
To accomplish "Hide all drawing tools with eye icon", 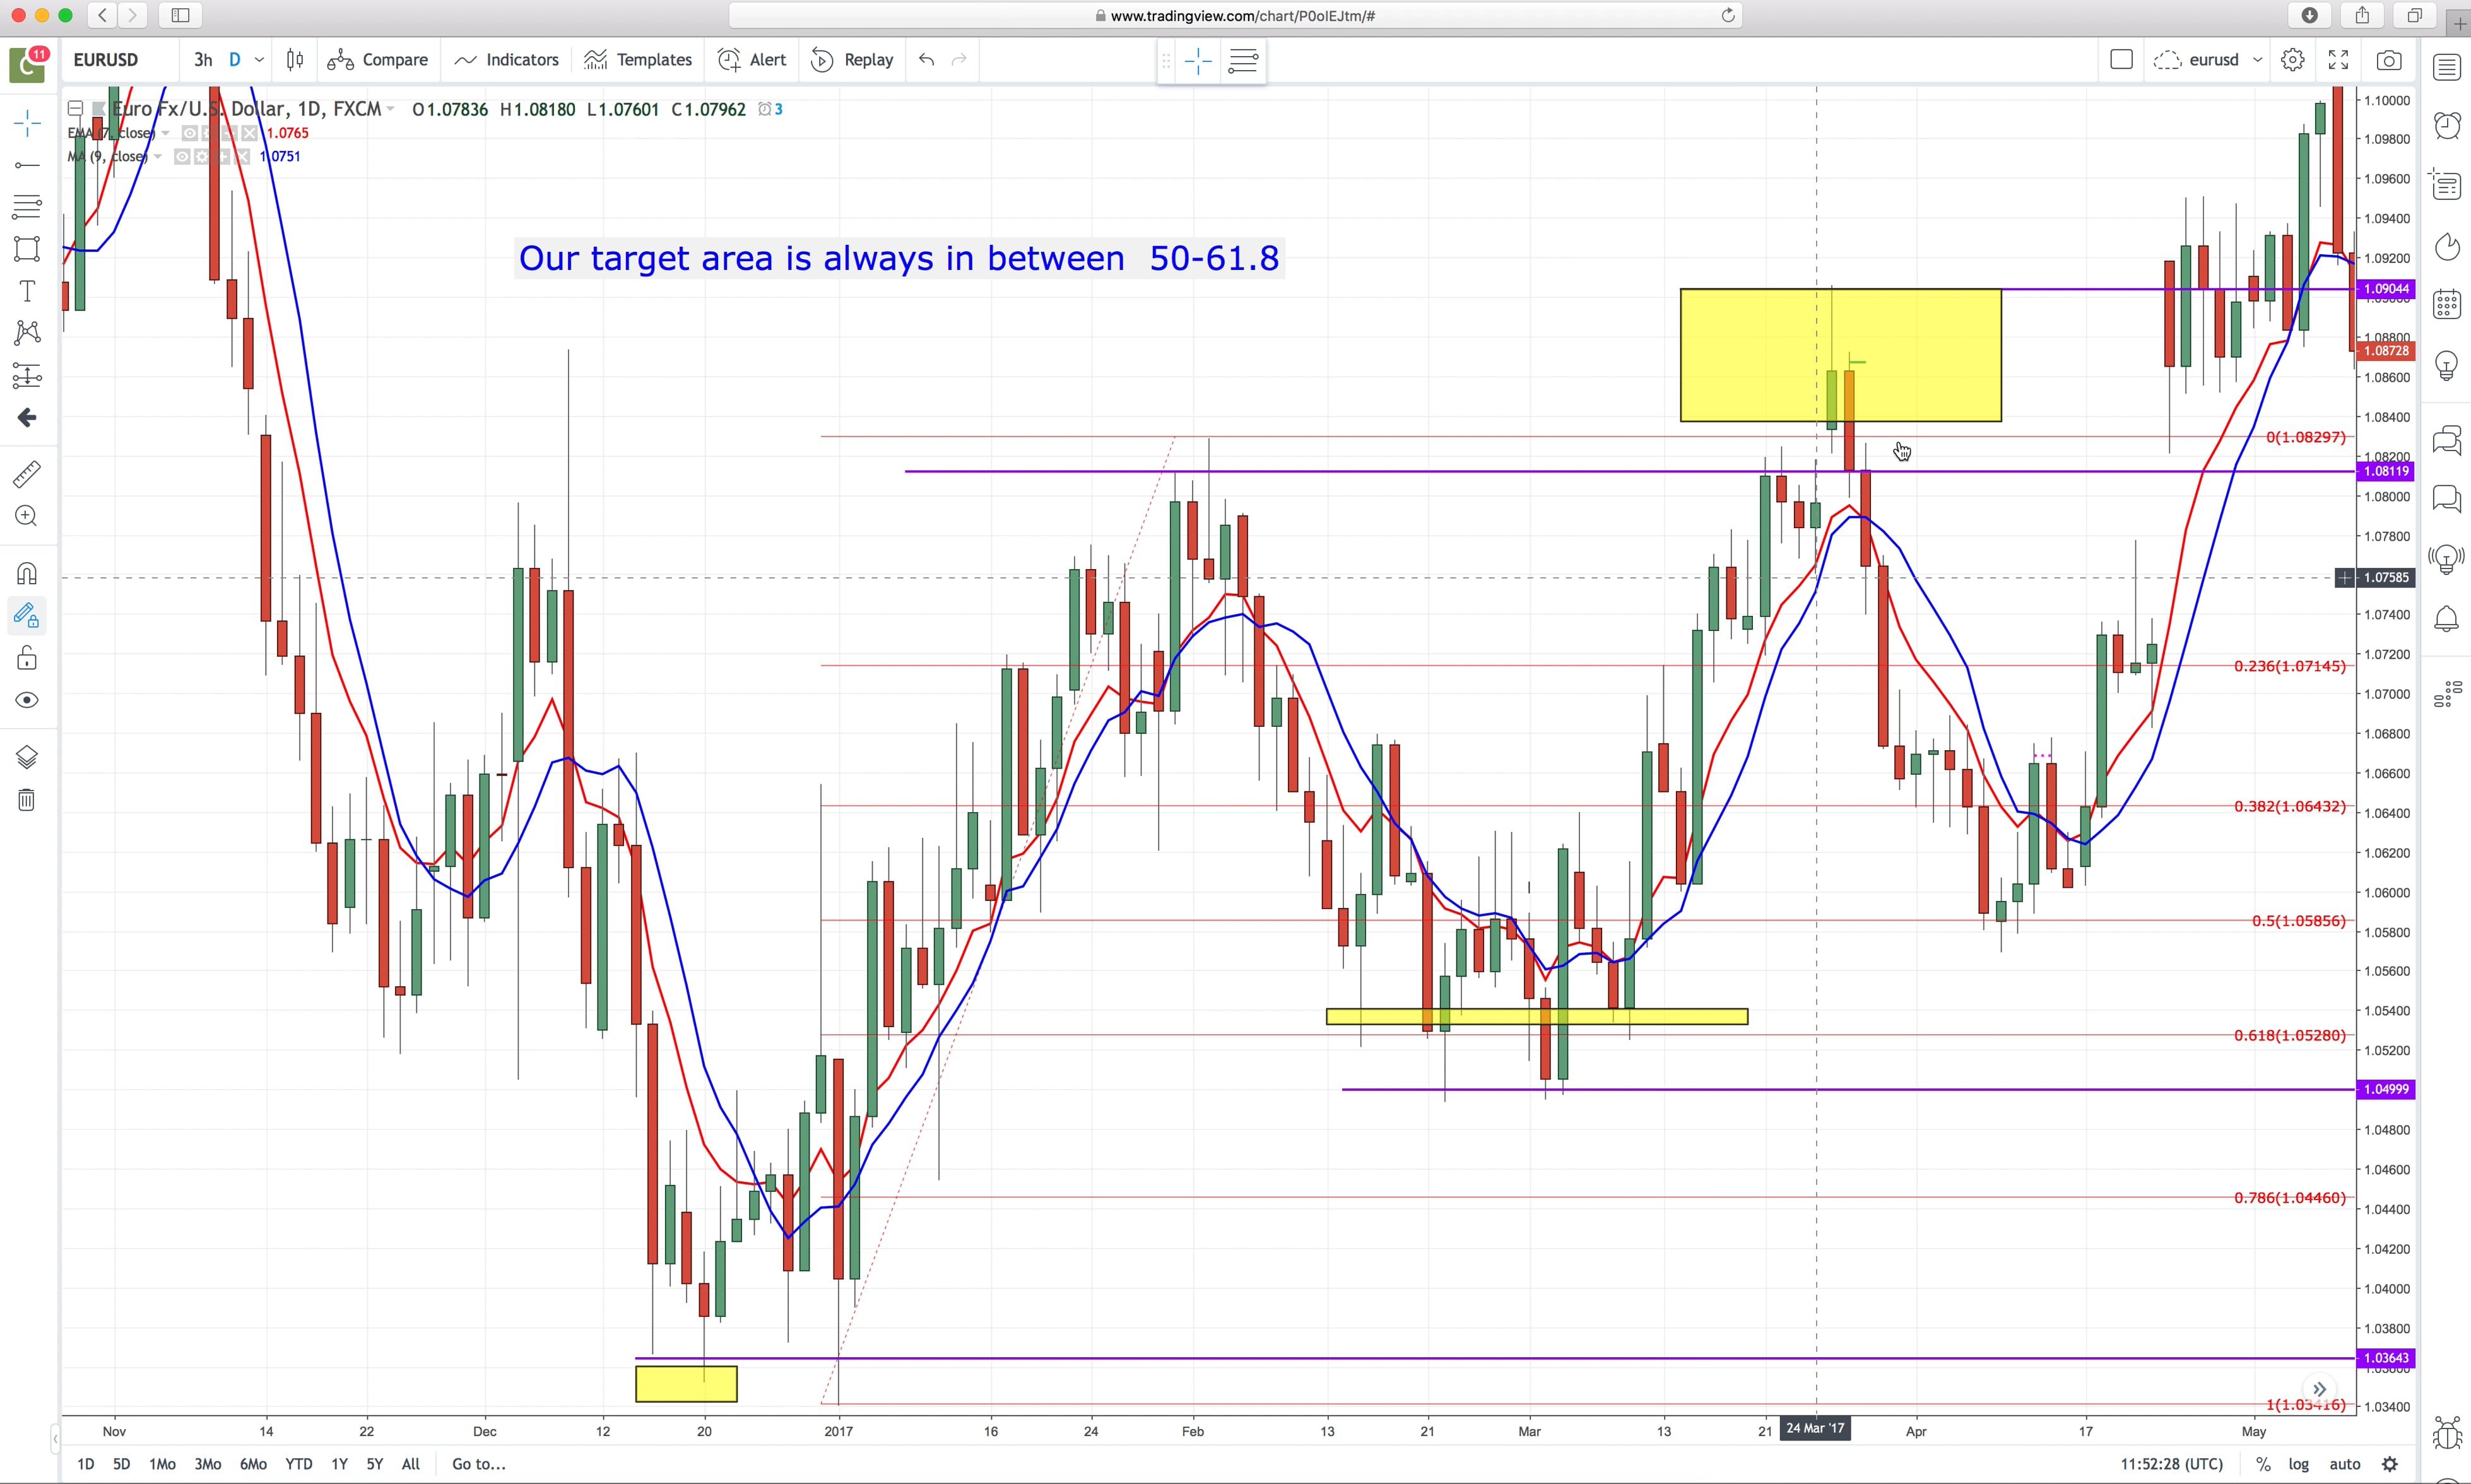I will tap(27, 700).
